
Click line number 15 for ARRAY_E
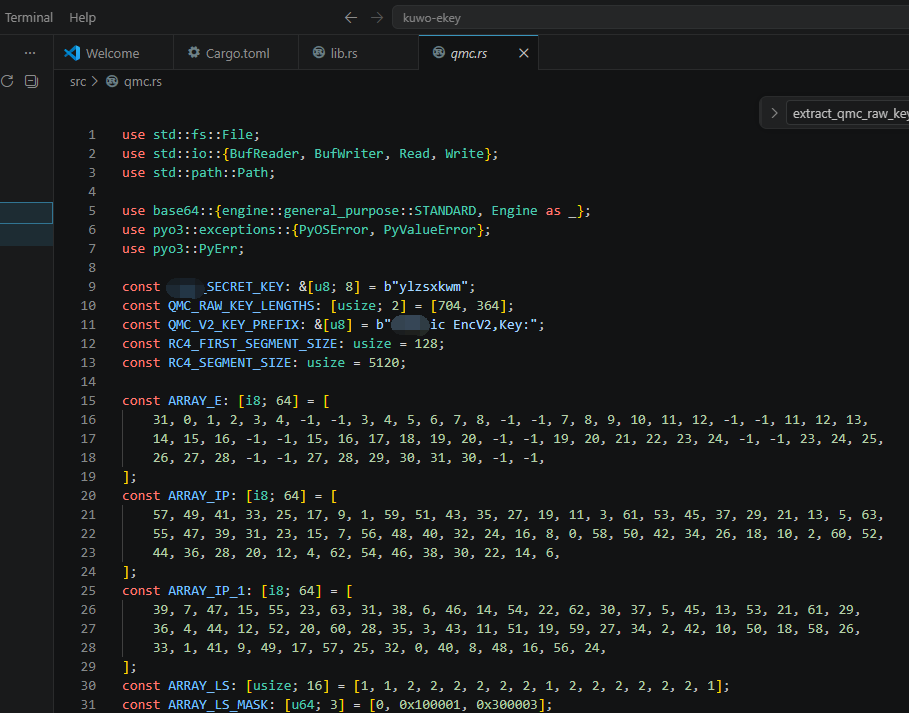pos(88,401)
